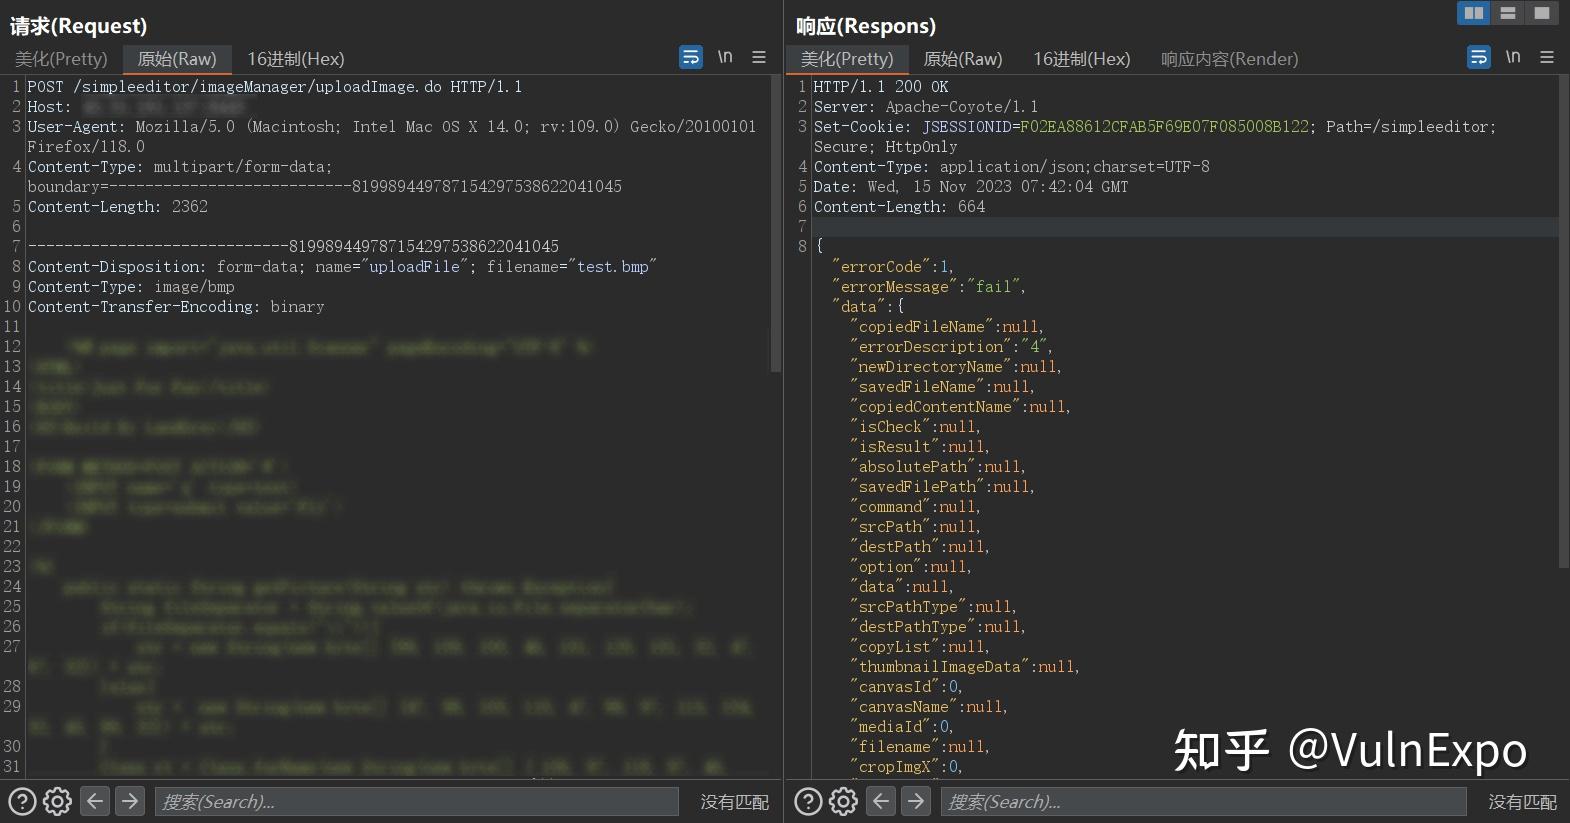Toggle \n non-printable characters in Request panel
1570x823 pixels.
[x=725, y=57]
